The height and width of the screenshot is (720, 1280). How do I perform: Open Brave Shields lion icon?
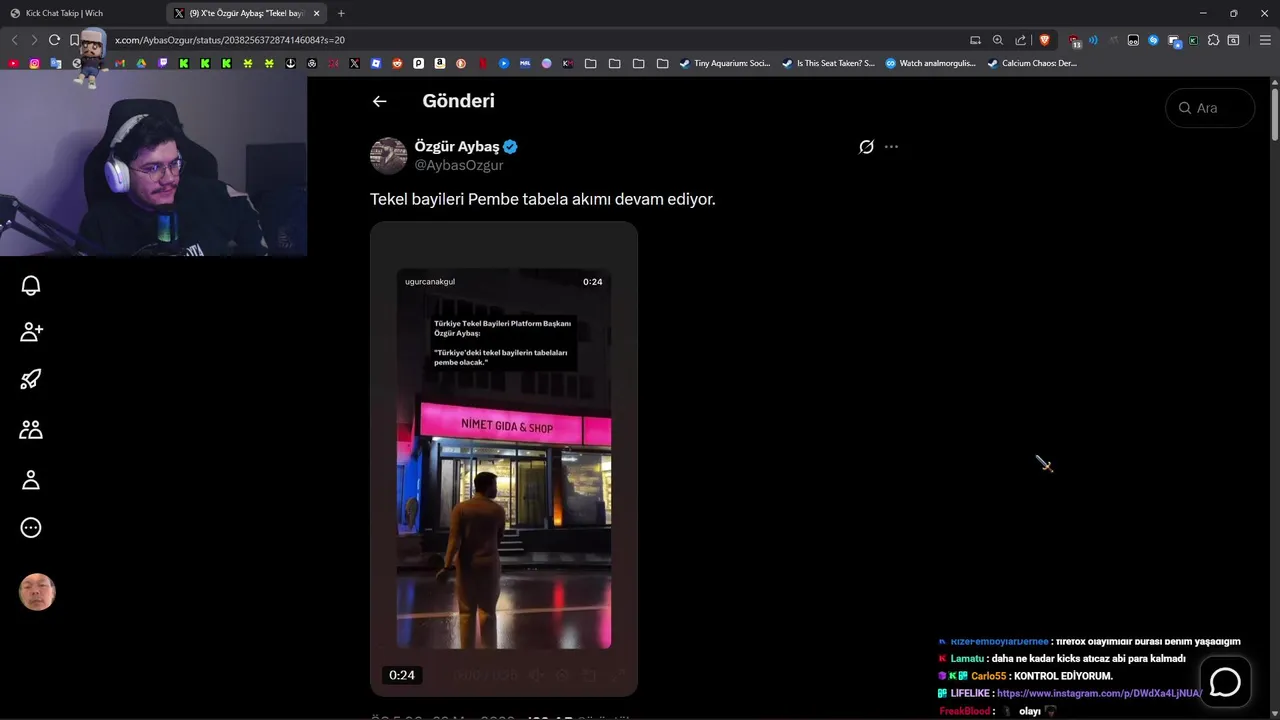click(1045, 40)
